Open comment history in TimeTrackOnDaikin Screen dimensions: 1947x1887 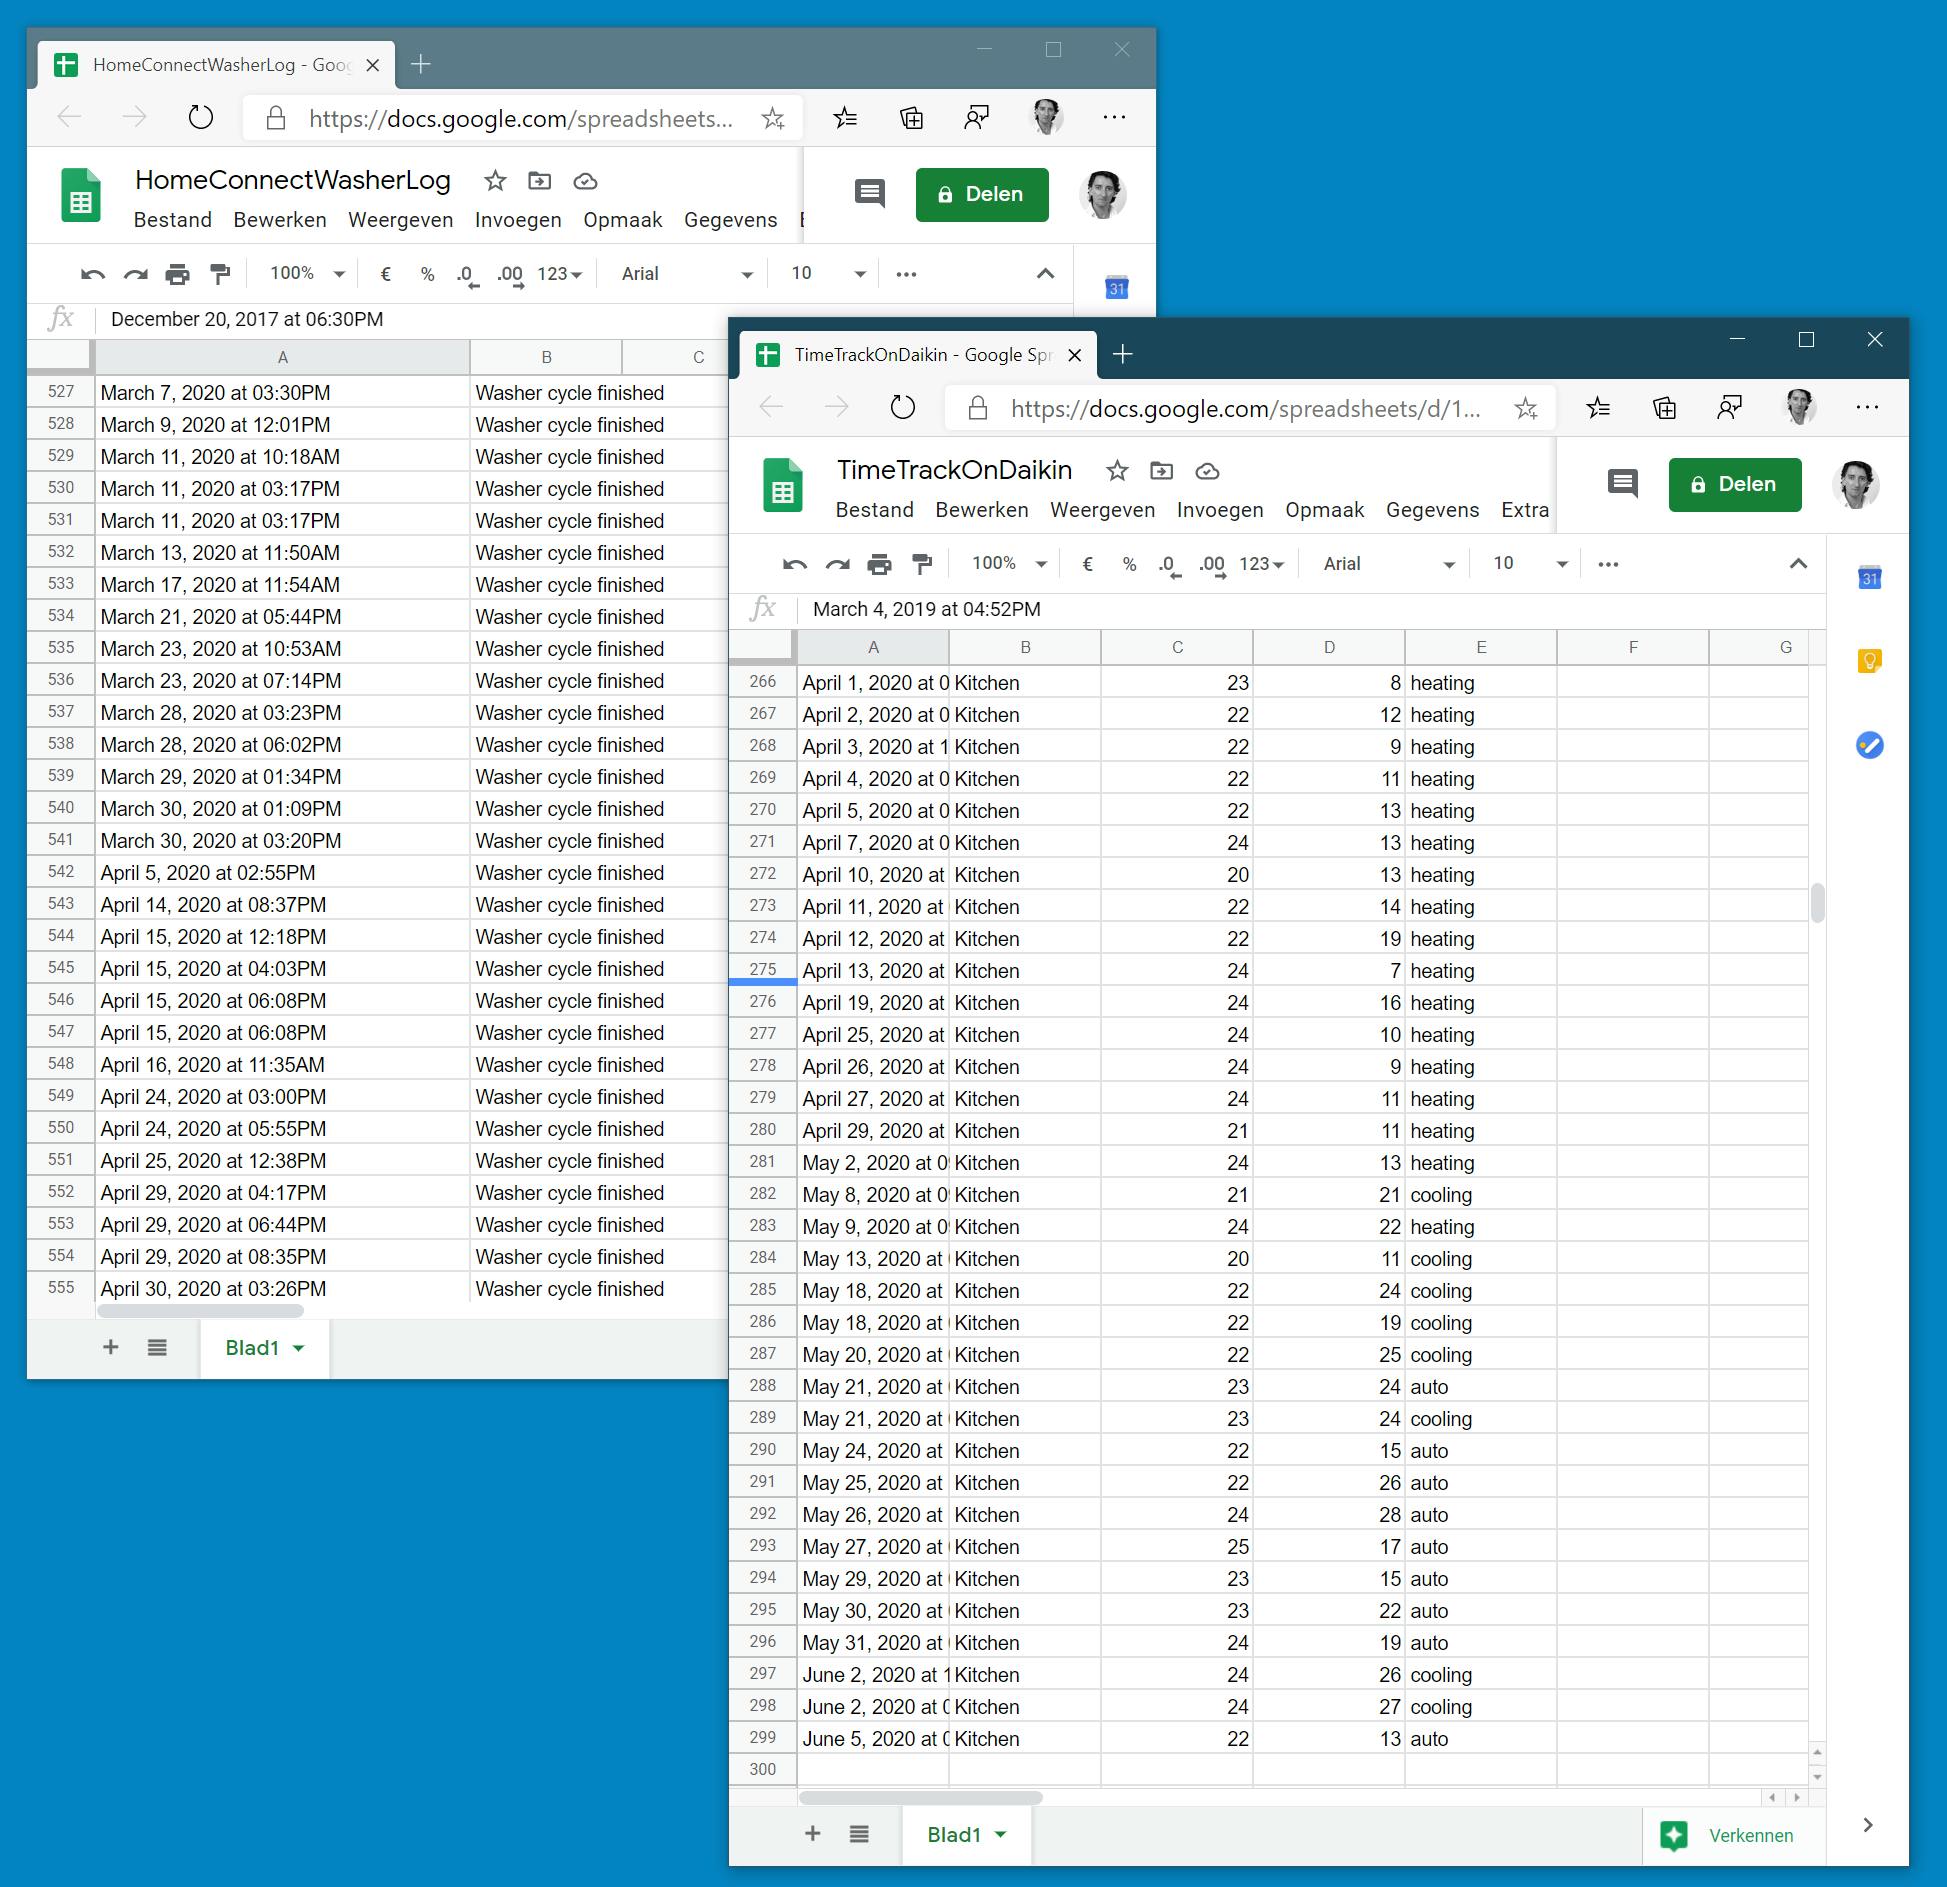1622,485
